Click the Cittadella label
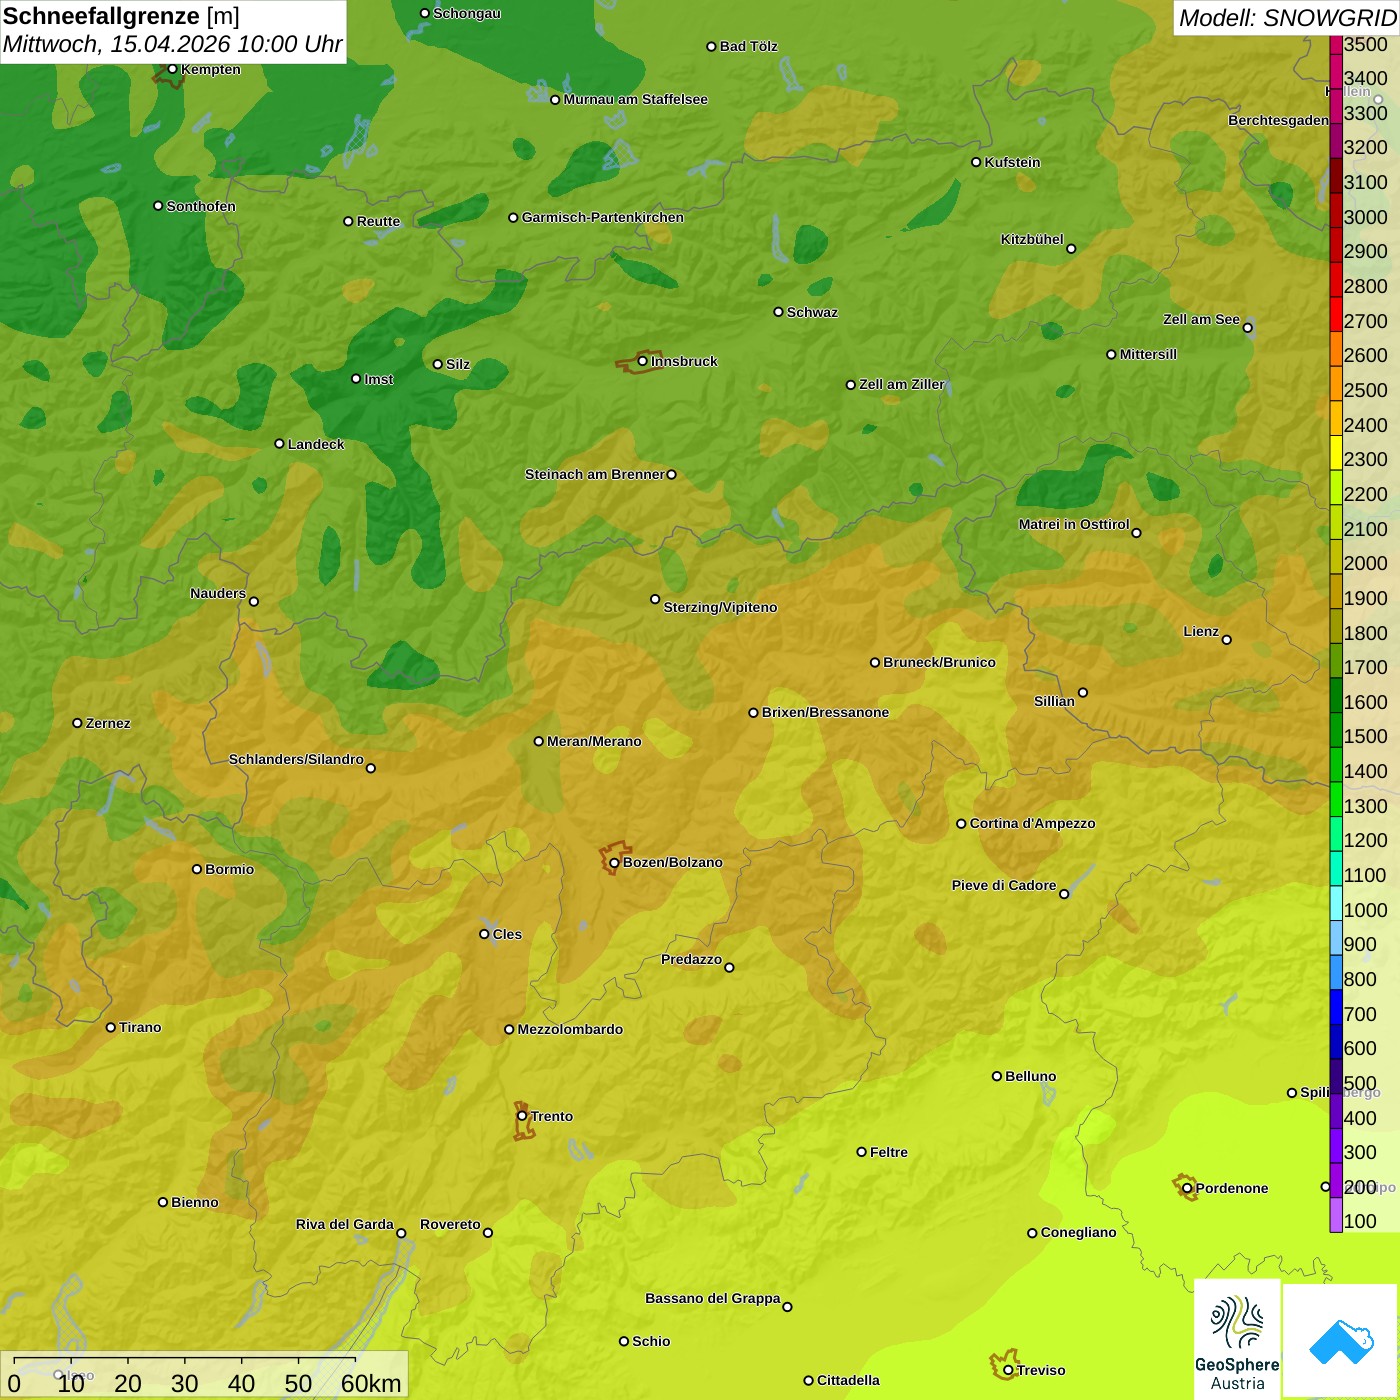Screen dimensions: 1400x1400 click(848, 1380)
